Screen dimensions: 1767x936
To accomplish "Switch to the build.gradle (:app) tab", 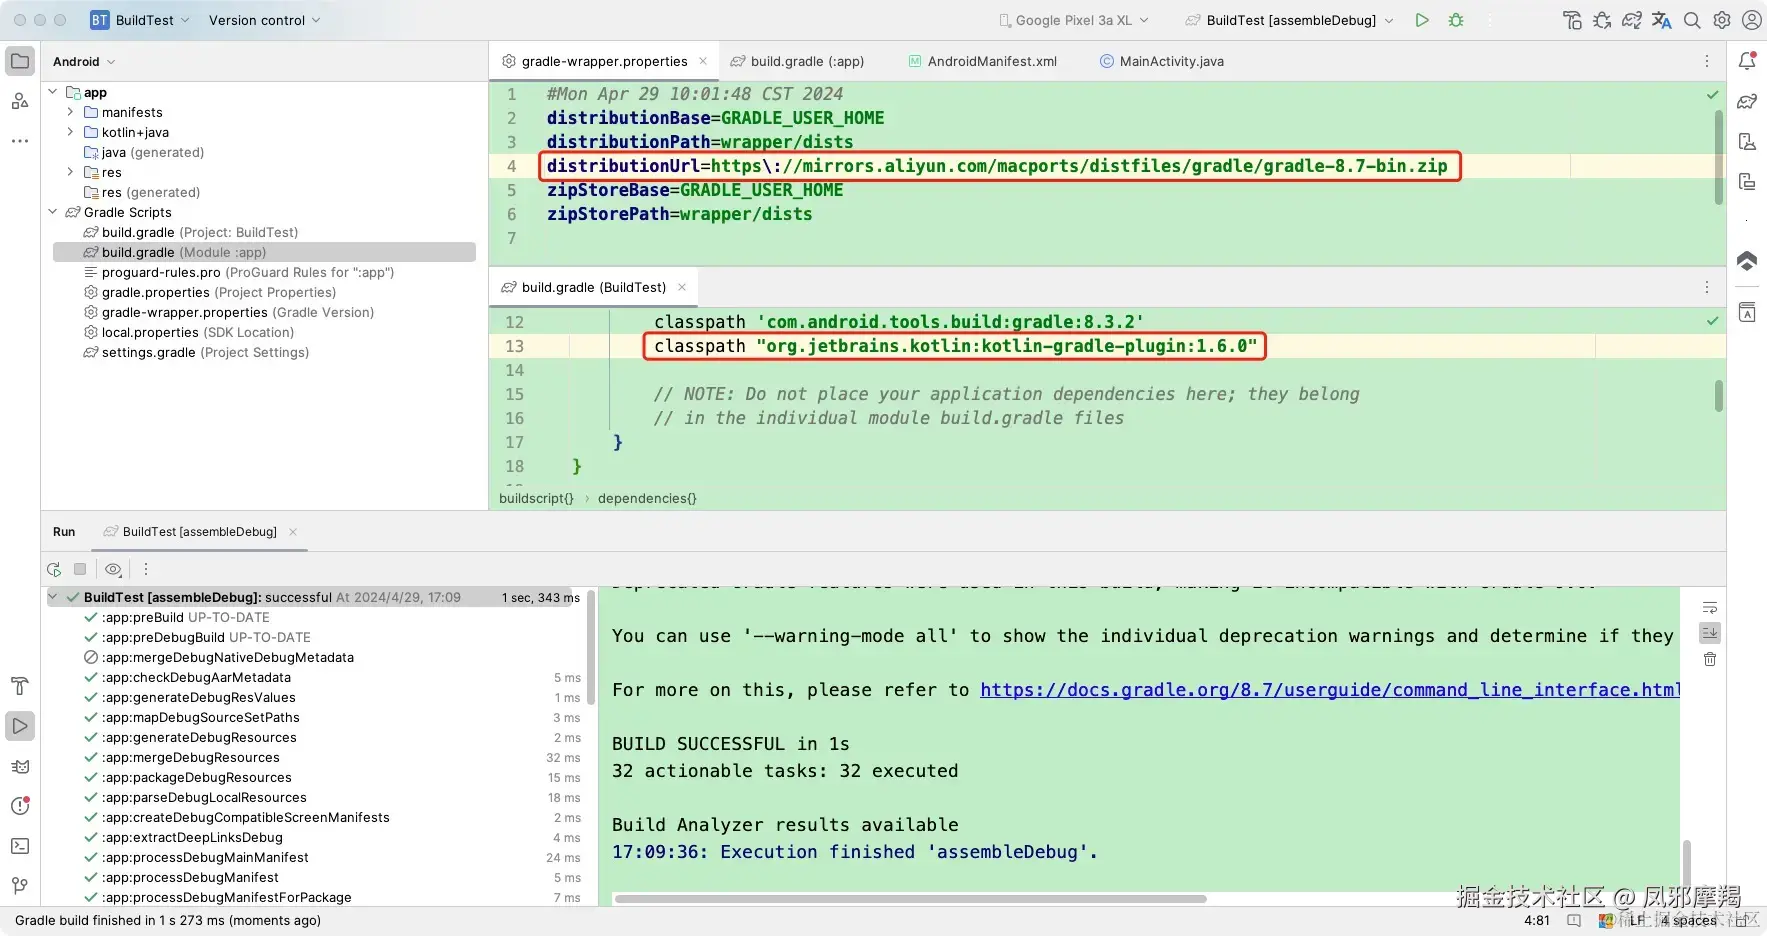I will [798, 61].
